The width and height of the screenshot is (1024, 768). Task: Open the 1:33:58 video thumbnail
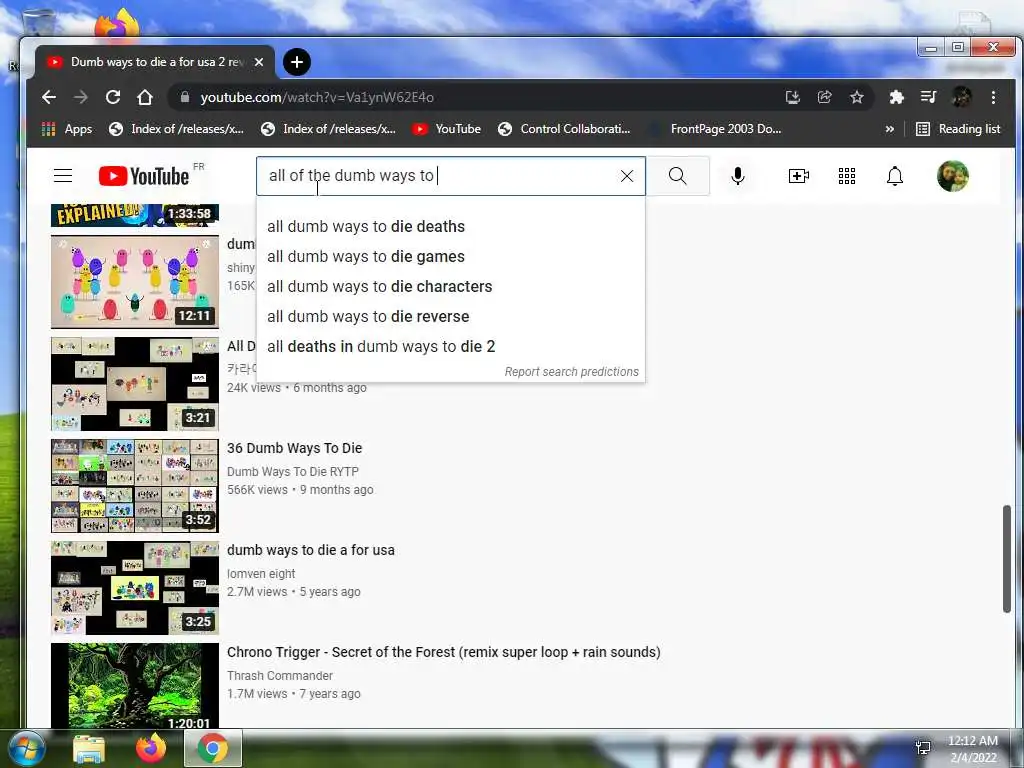pos(135,215)
